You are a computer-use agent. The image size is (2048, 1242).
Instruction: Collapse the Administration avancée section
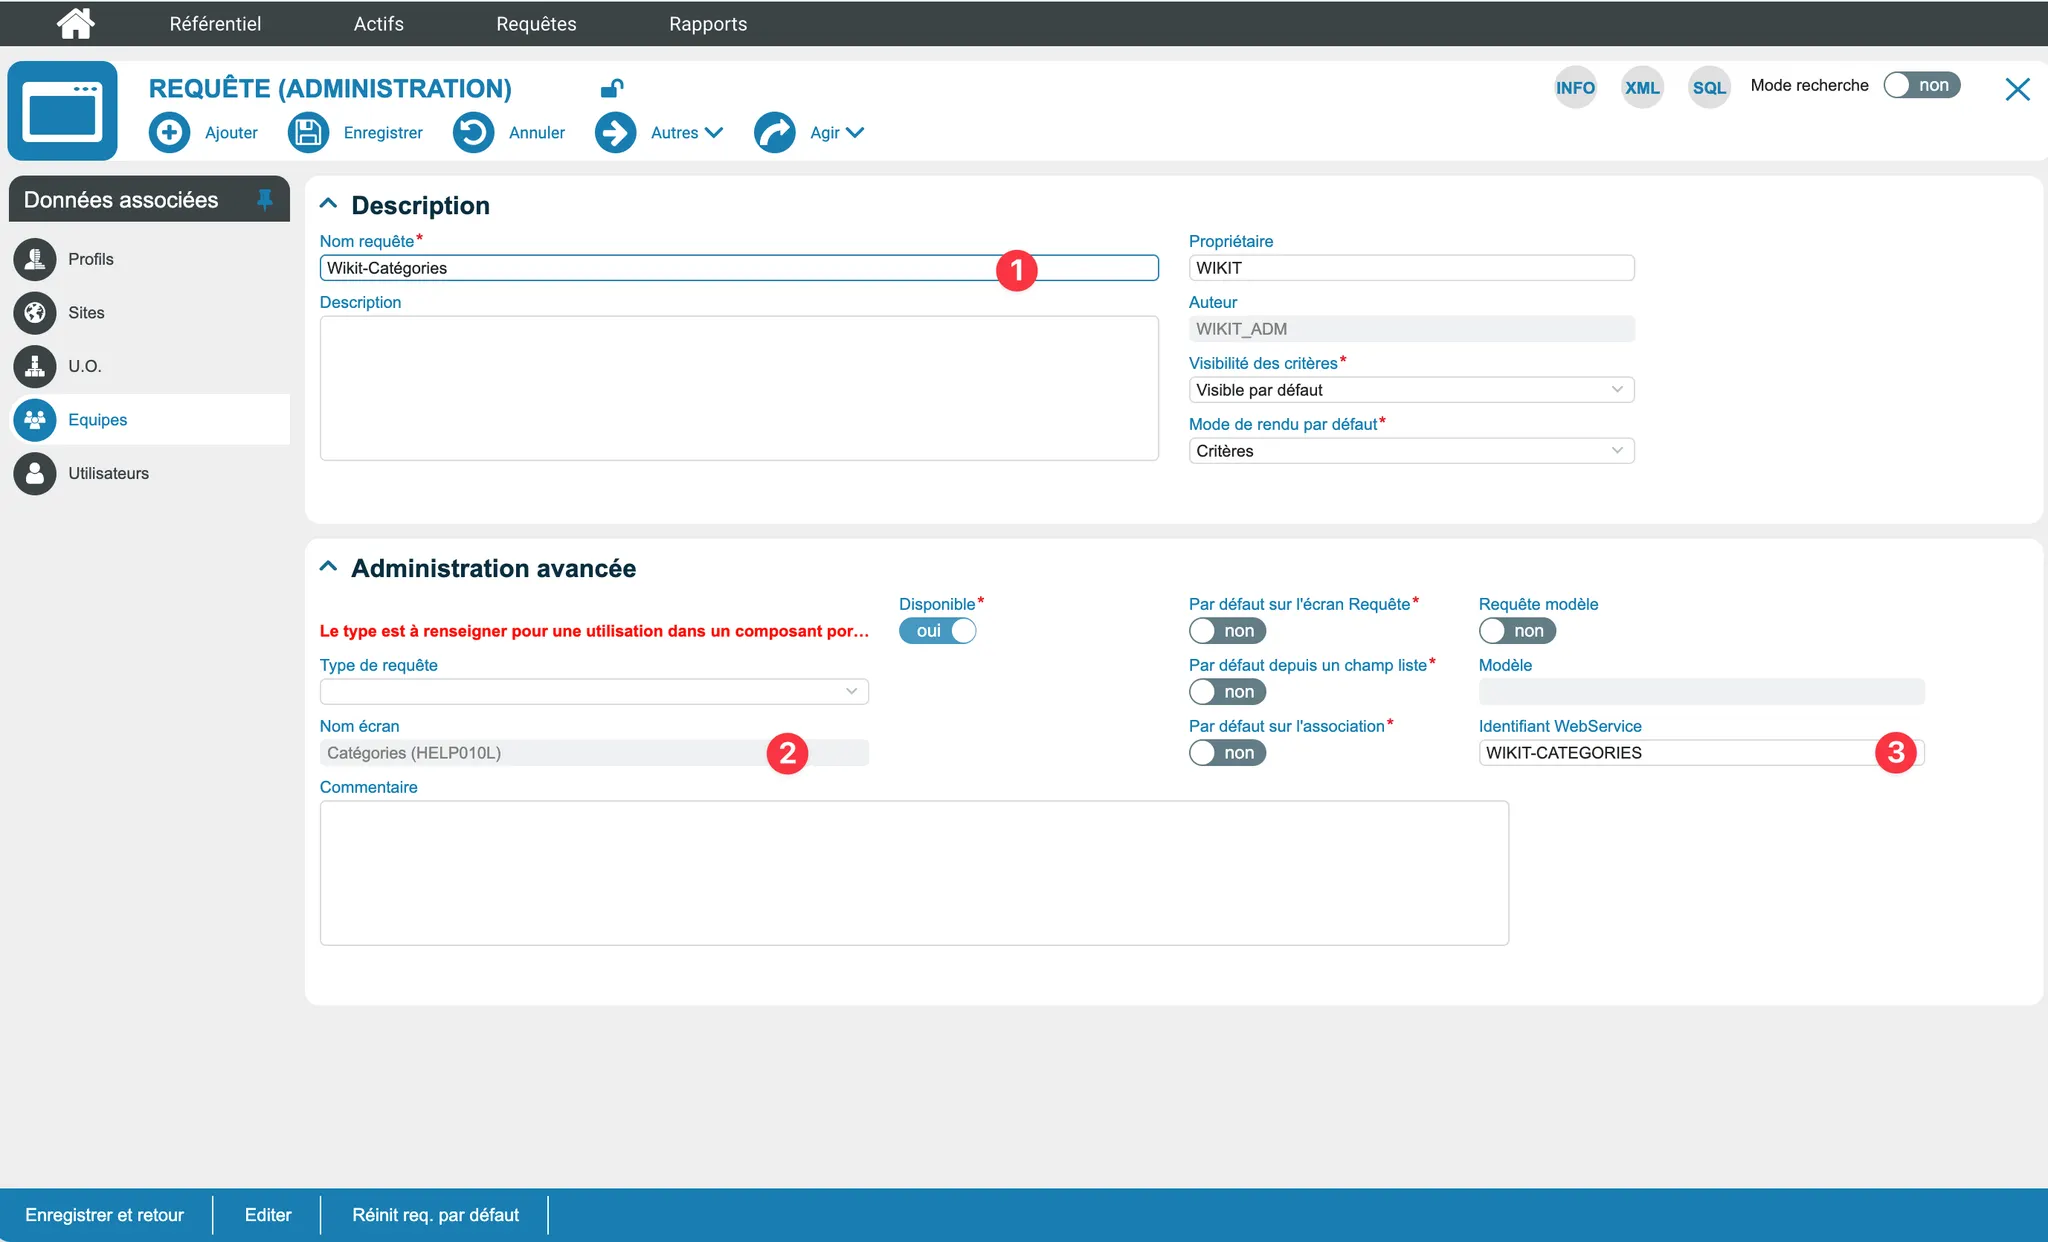point(328,568)
